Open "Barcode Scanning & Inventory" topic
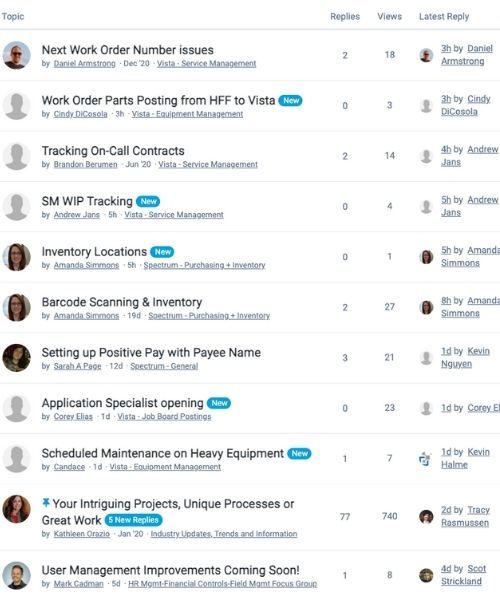The height and width of the screenshot is (600, 500). 122,302
